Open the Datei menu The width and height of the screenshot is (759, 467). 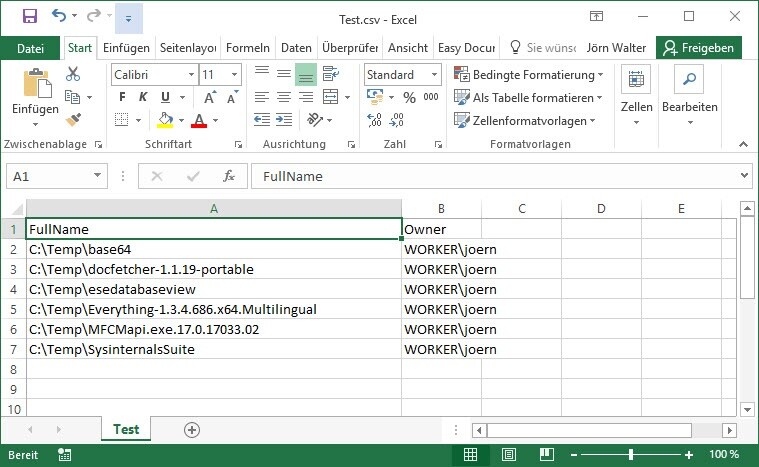pyautogui.click(x=31, y=47)
